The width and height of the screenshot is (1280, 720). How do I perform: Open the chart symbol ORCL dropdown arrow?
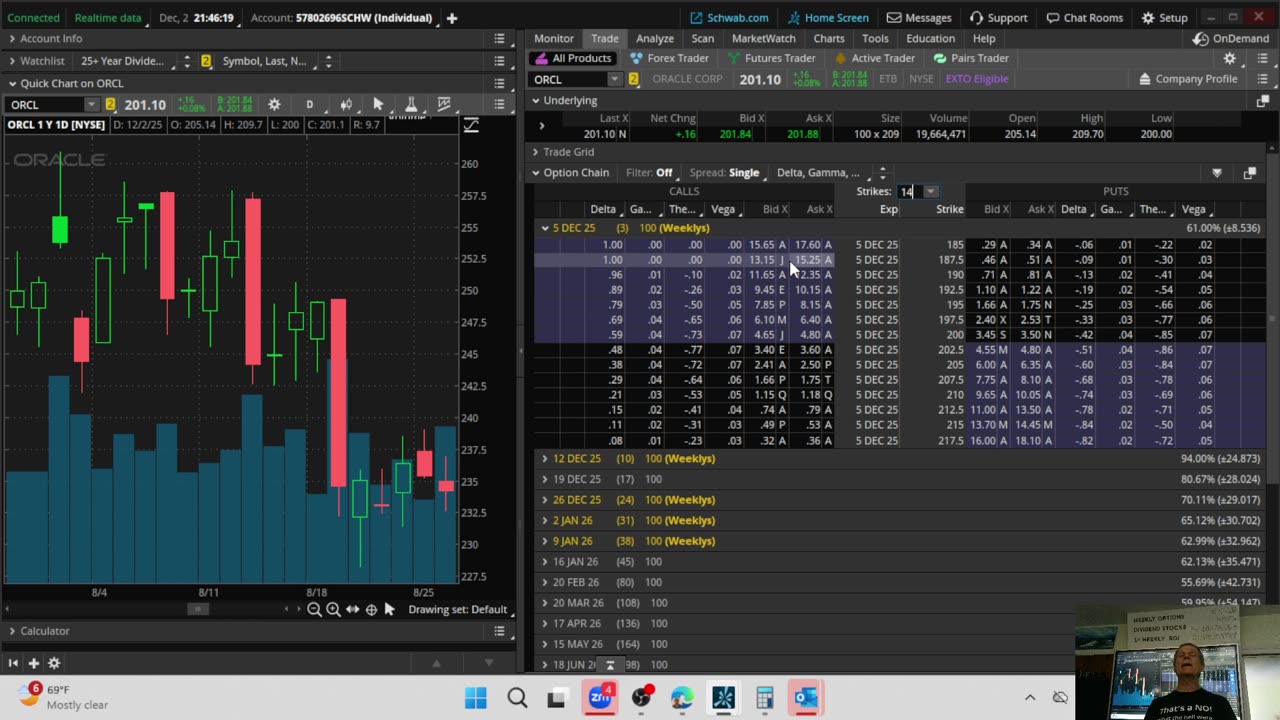(92, 105)
